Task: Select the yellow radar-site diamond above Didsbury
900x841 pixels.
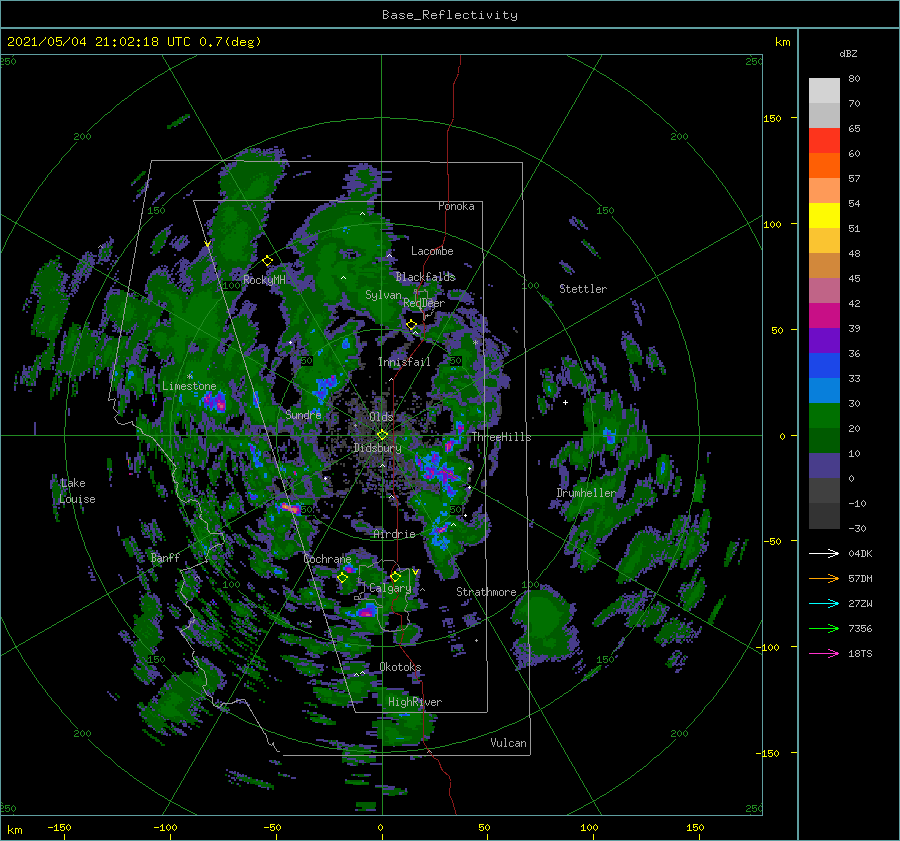Action: [382, 435]
